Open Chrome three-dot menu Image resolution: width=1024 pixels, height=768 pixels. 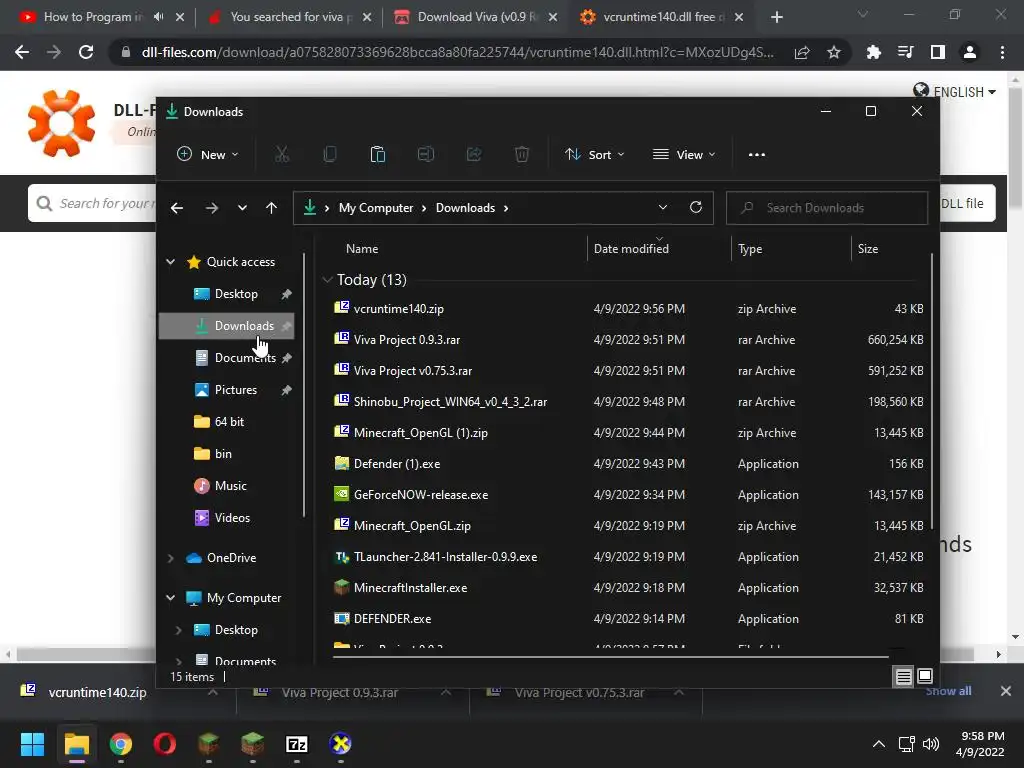coord(1002,52)
